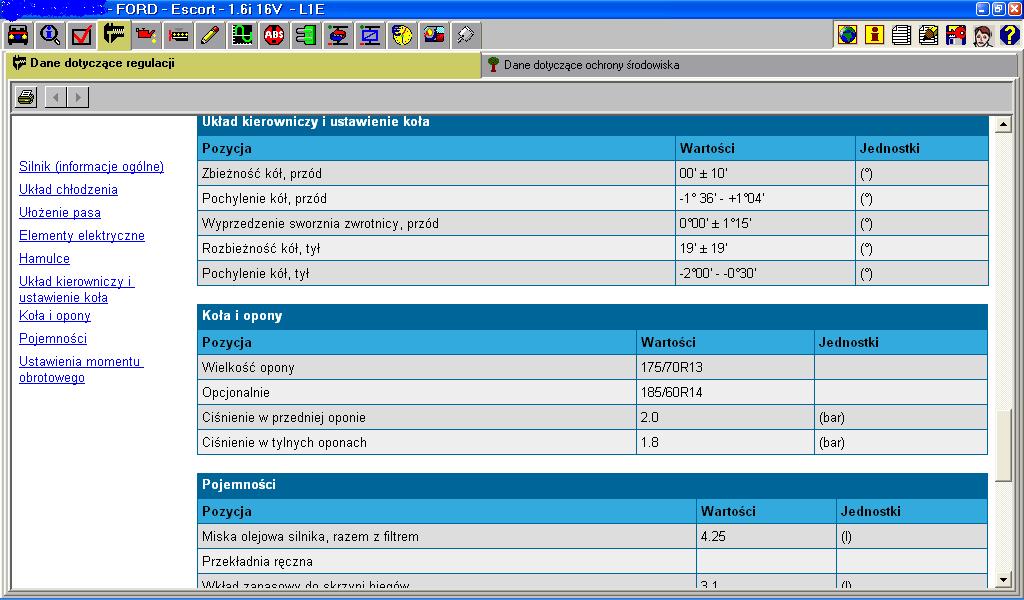Open the Elementy elektryczne section link
1024x600 pixels.
tap(81, 236)
